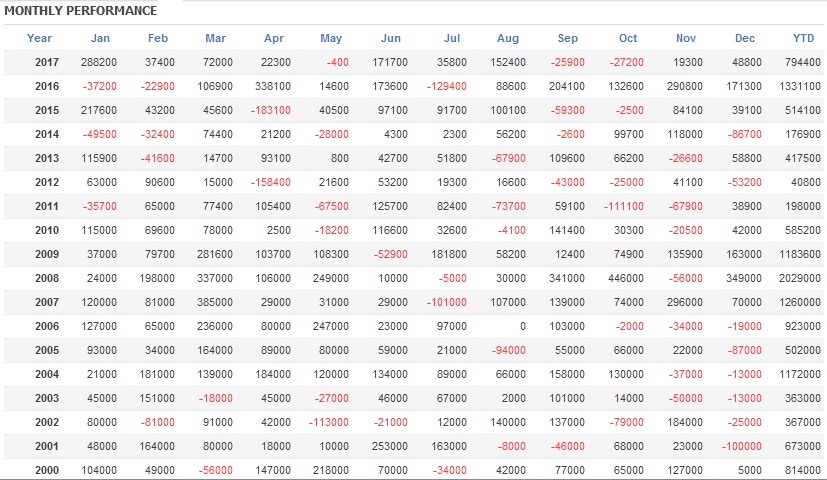Select the 2007 year row label
The width and height of the screenshot is (827, 480).
pyautogui.click(x=46, y=302)
